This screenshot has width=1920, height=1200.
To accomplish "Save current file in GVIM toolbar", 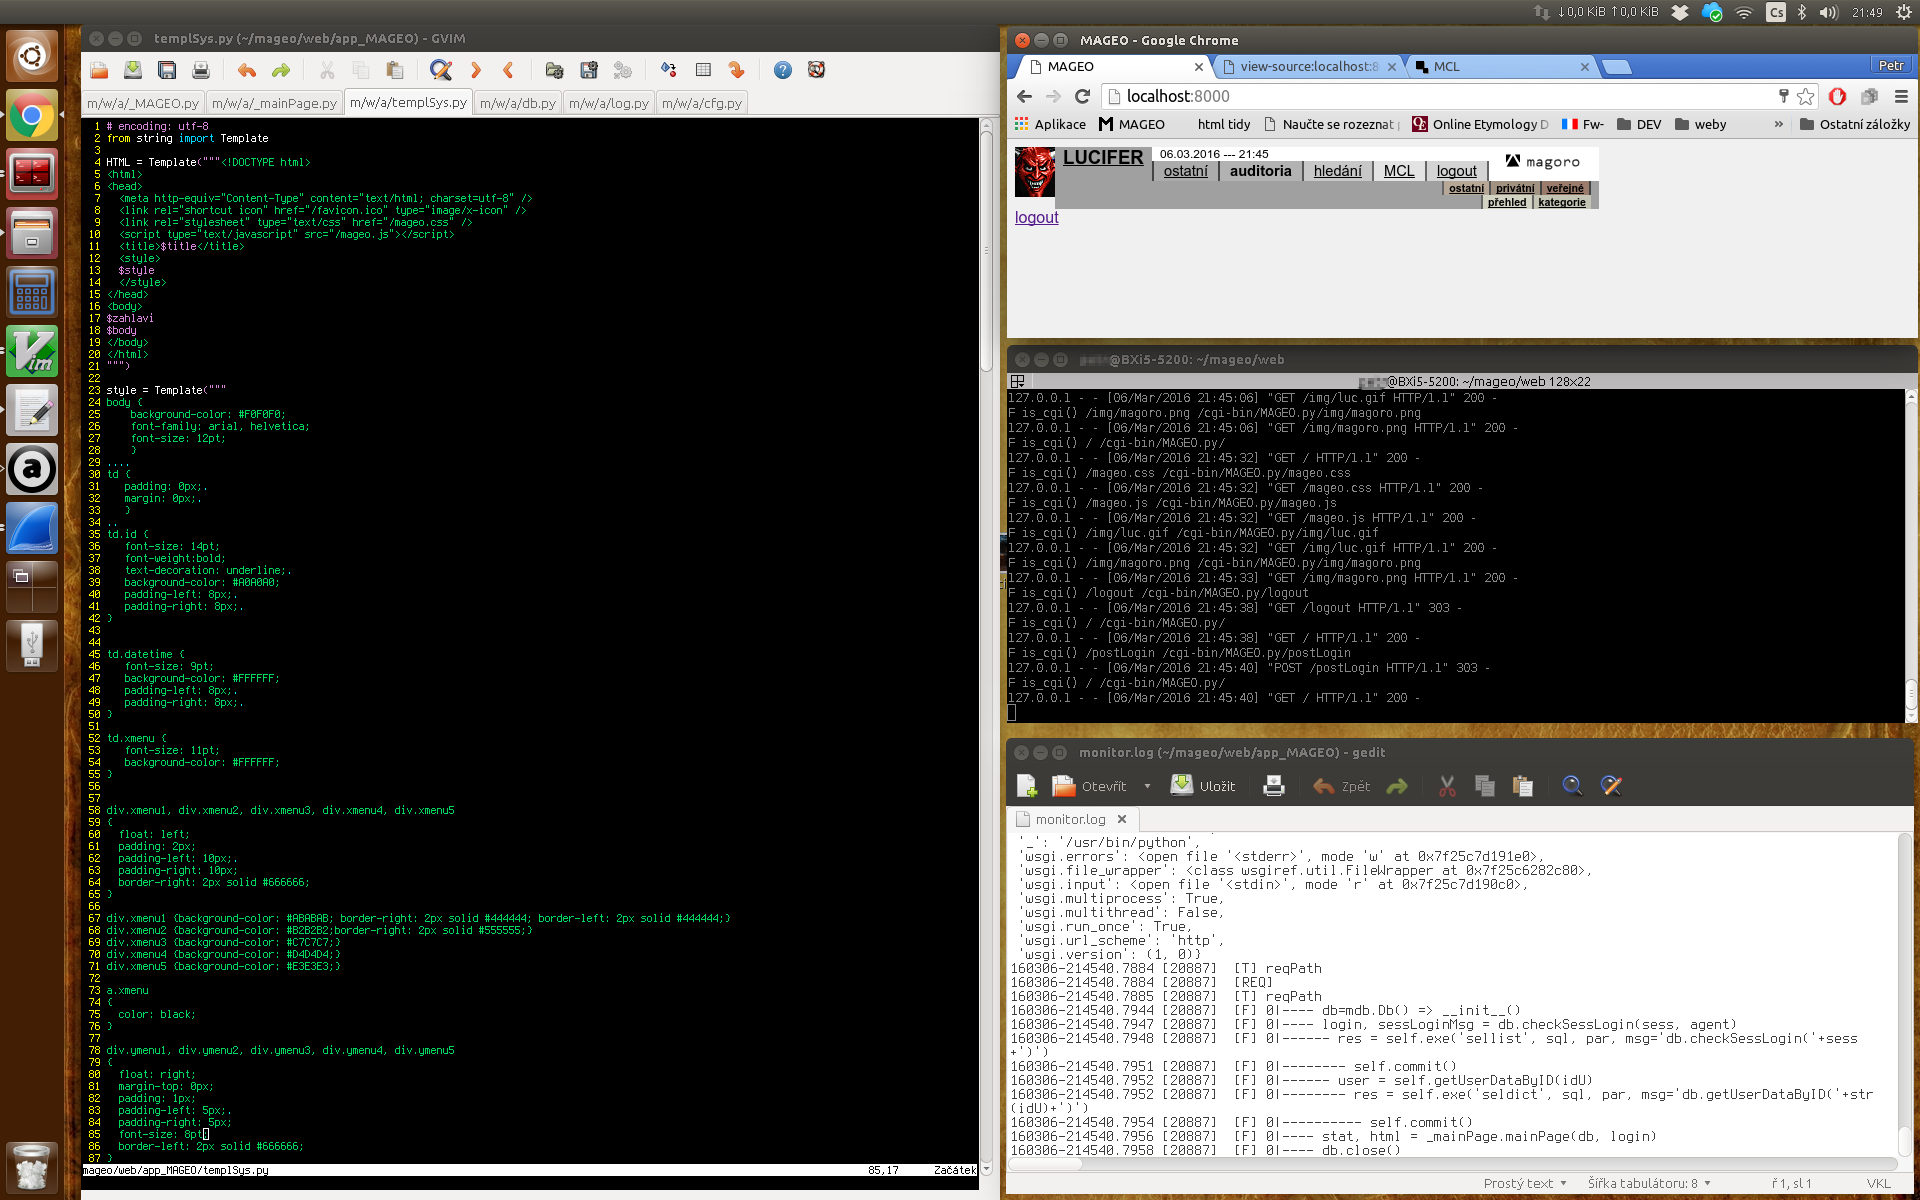I will tap(133, 70).
